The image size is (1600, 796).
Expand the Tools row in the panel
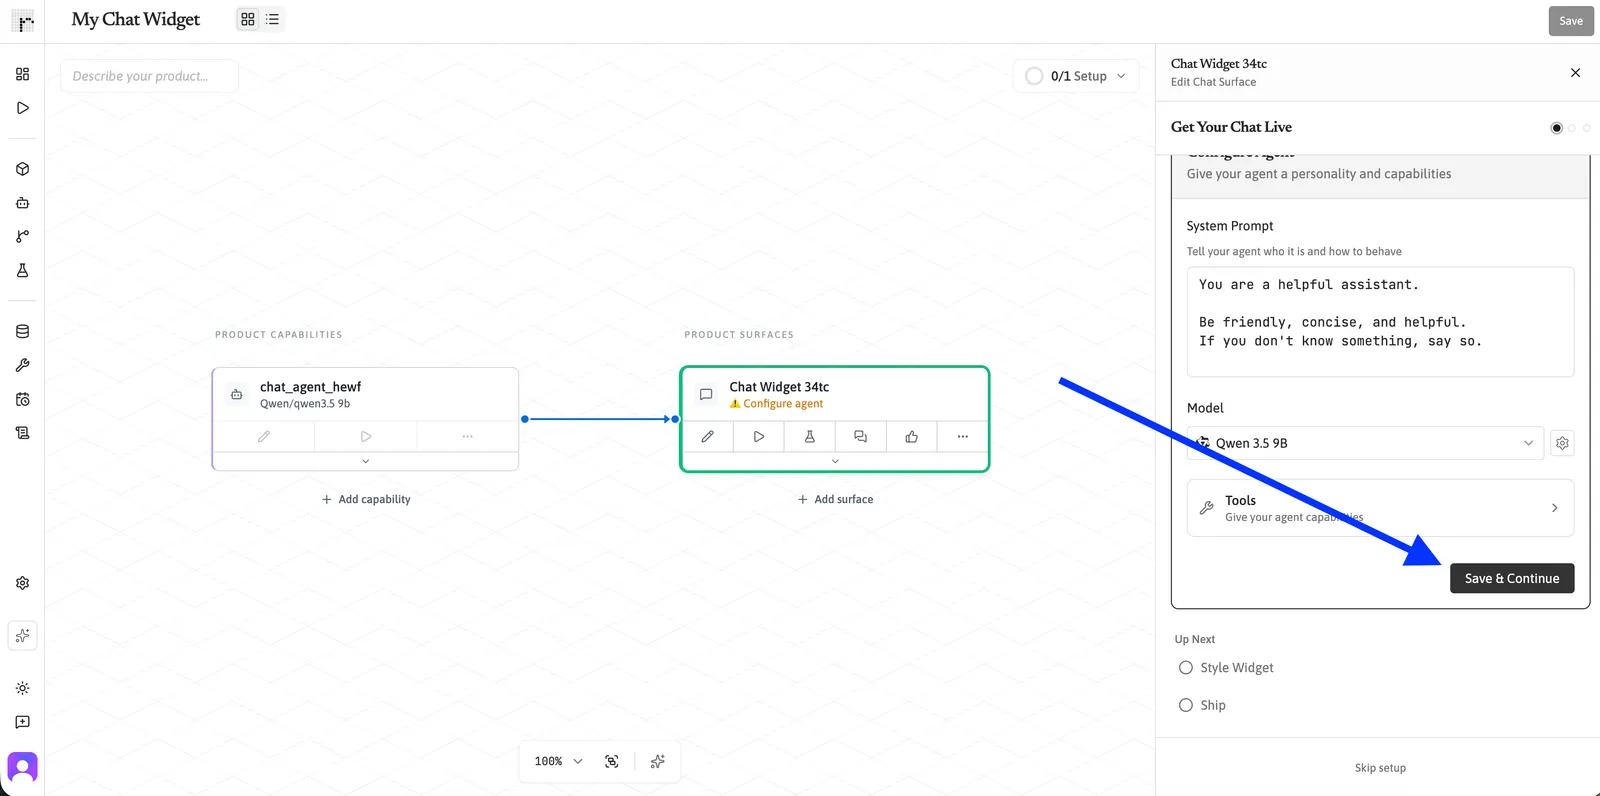[1380, 508]
